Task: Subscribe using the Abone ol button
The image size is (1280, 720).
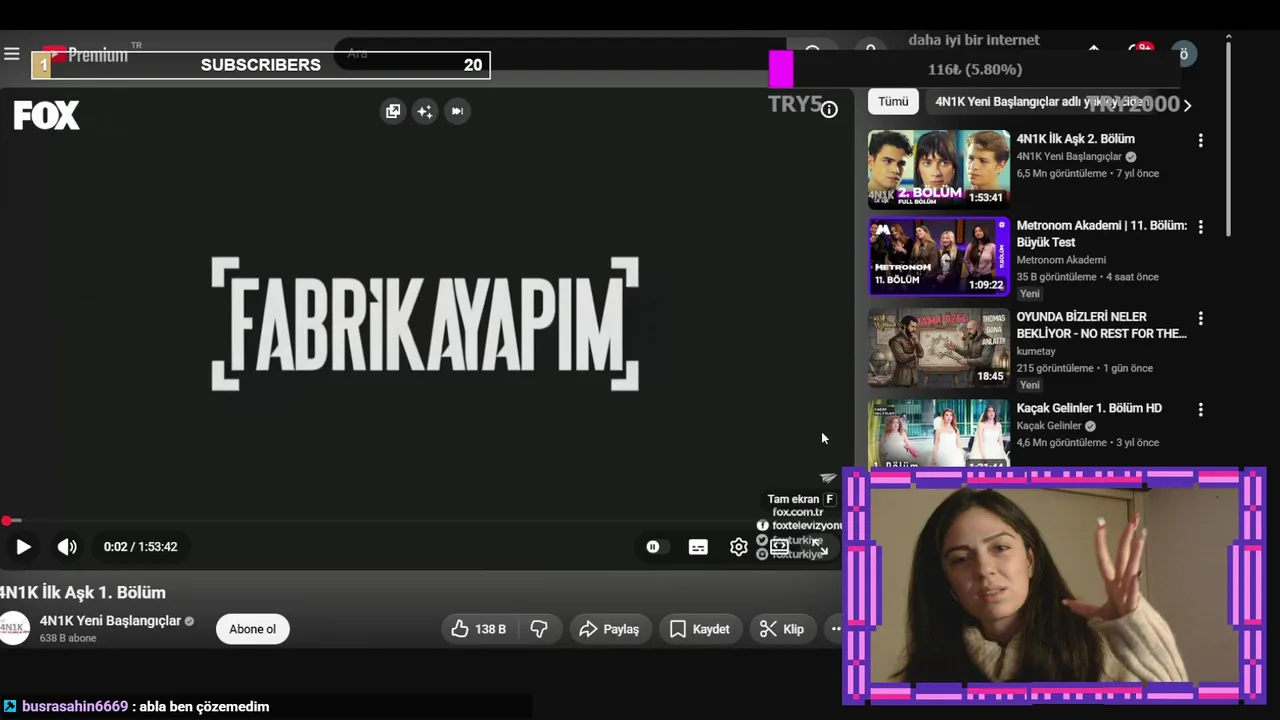Action: pos(252,629)
